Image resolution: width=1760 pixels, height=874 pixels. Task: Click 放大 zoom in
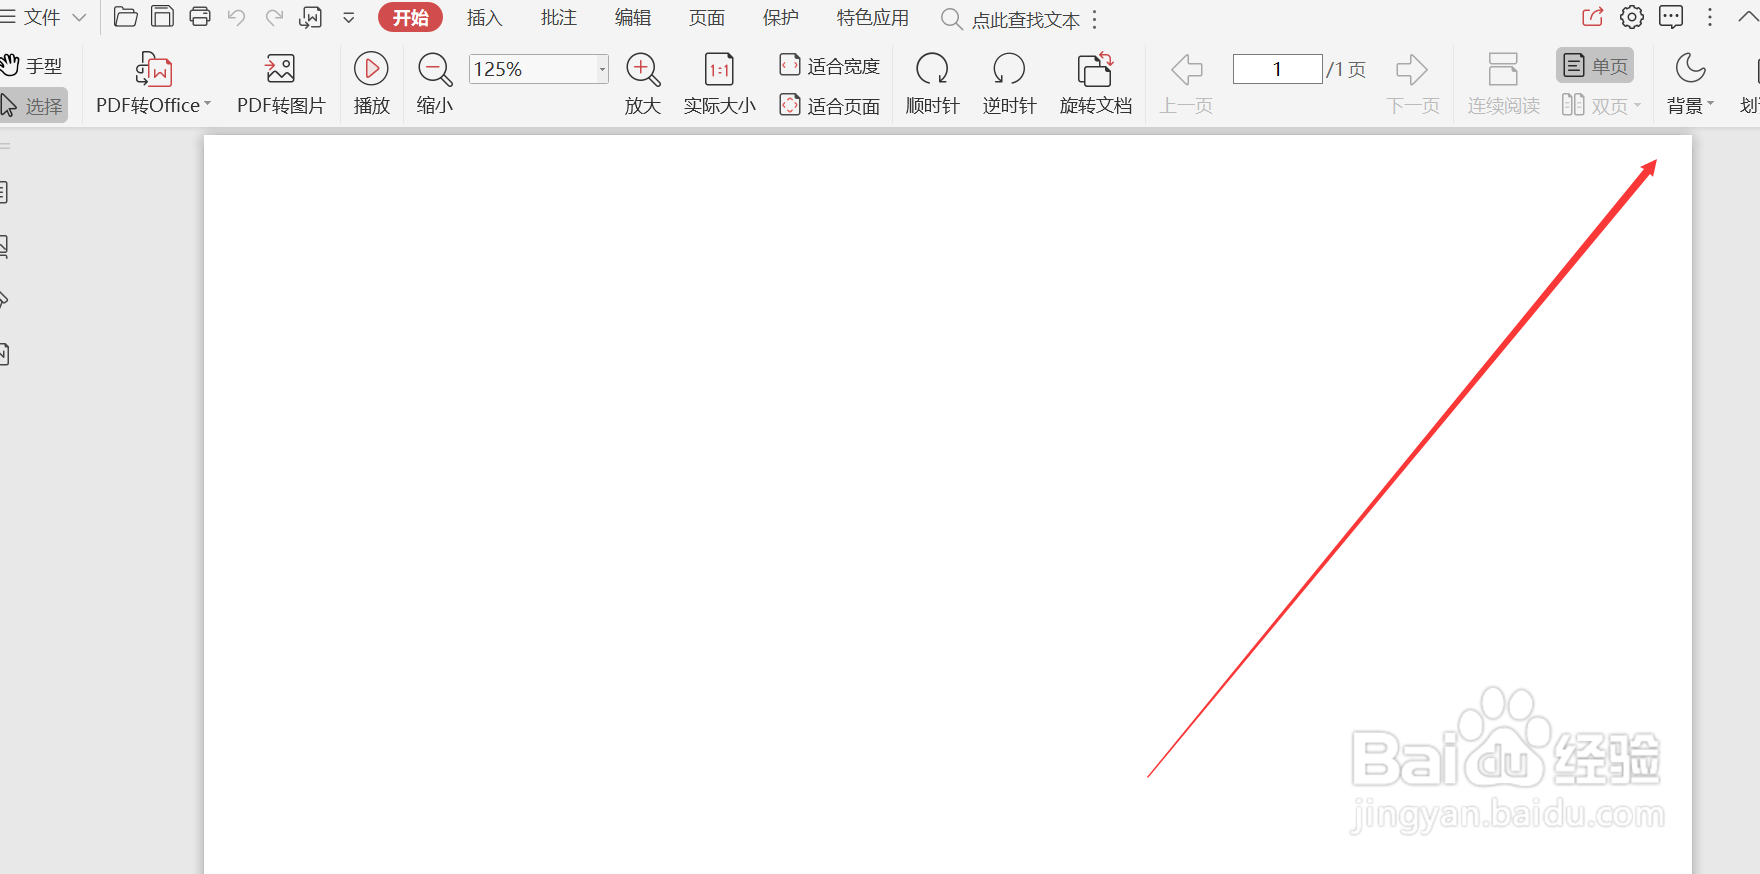click(643, 85)
